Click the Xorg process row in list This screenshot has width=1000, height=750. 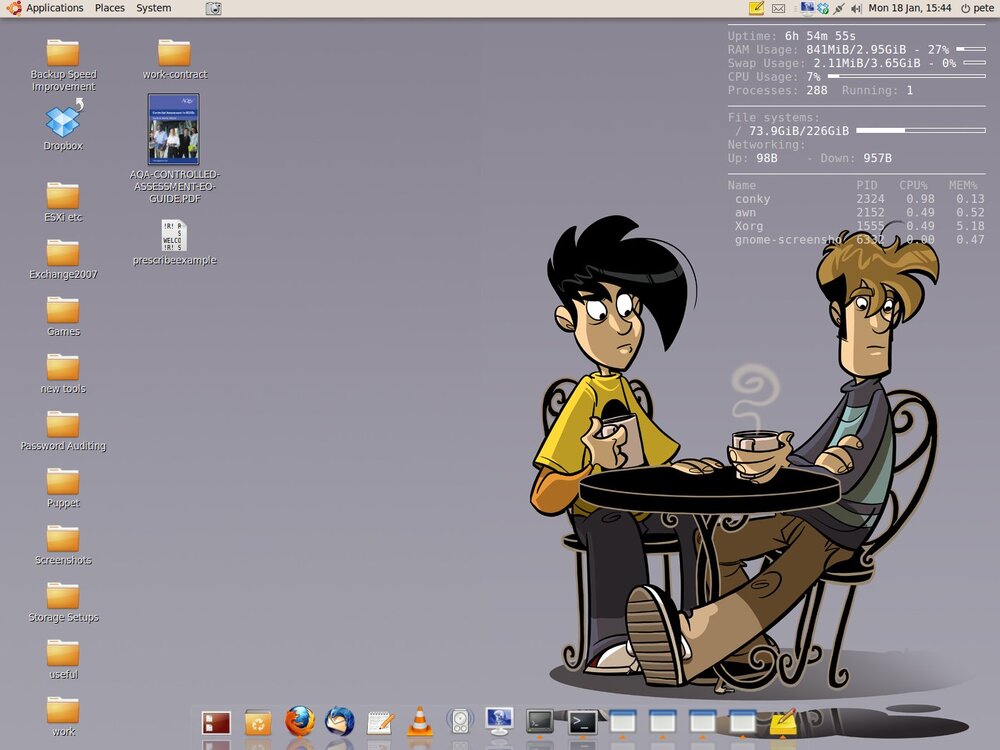click(x=857, y=226)
